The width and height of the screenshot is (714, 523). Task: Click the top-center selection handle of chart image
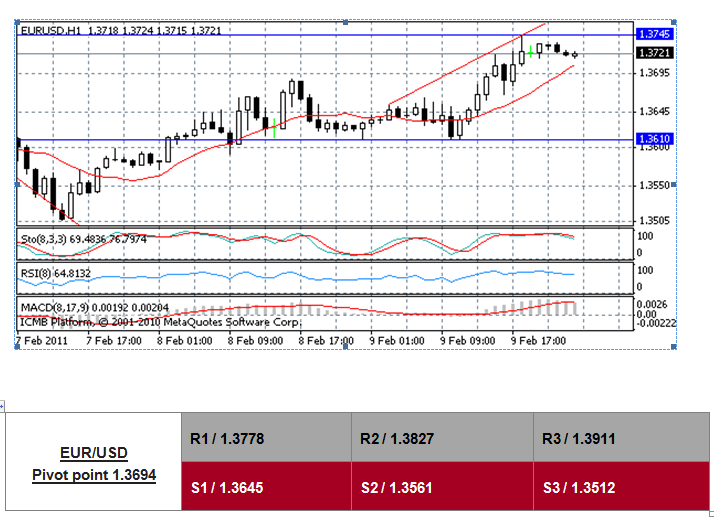click(346, 21)
